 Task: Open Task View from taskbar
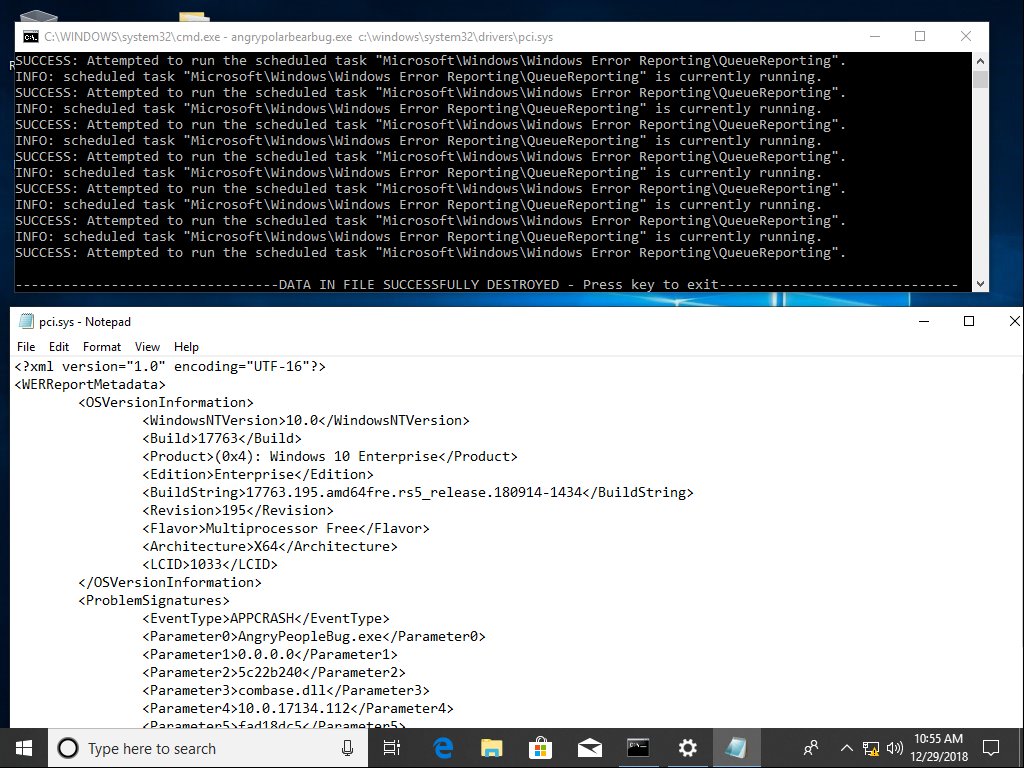click(392, 748)
